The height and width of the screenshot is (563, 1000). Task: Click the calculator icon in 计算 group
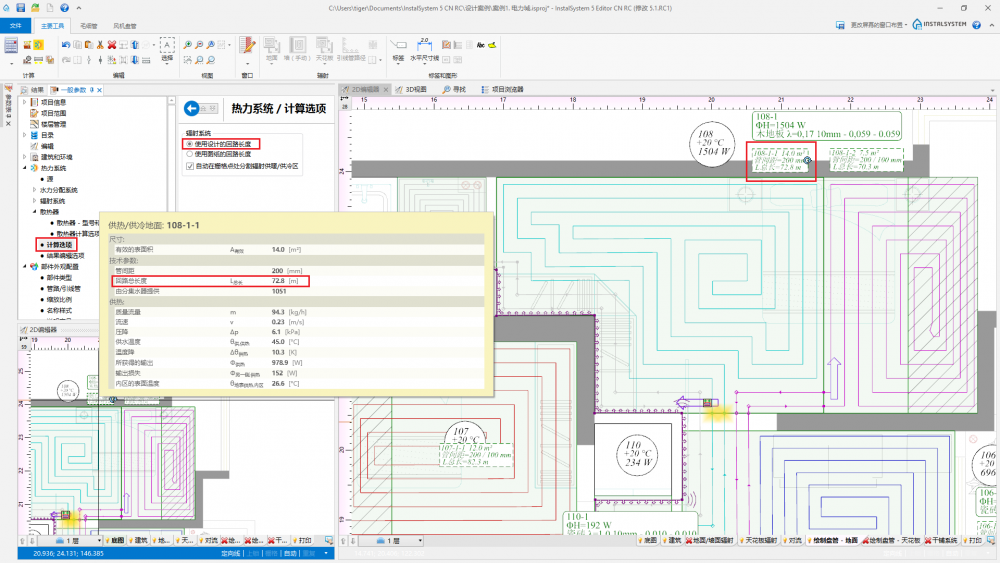coord(11,45)
